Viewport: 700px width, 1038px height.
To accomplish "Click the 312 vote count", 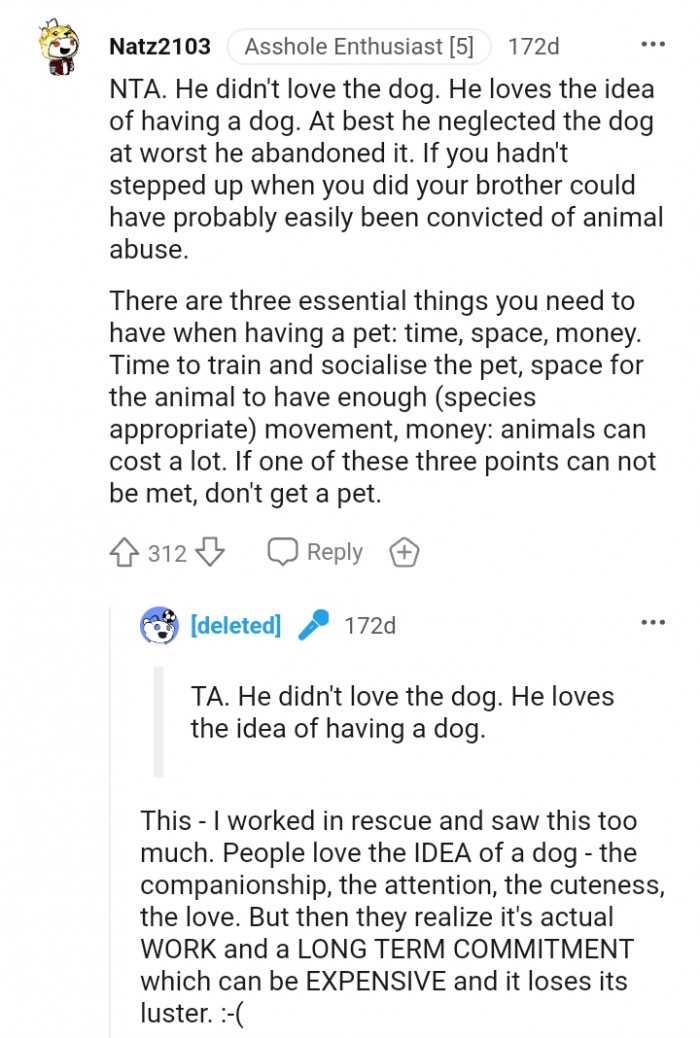I will click(165, 551).
